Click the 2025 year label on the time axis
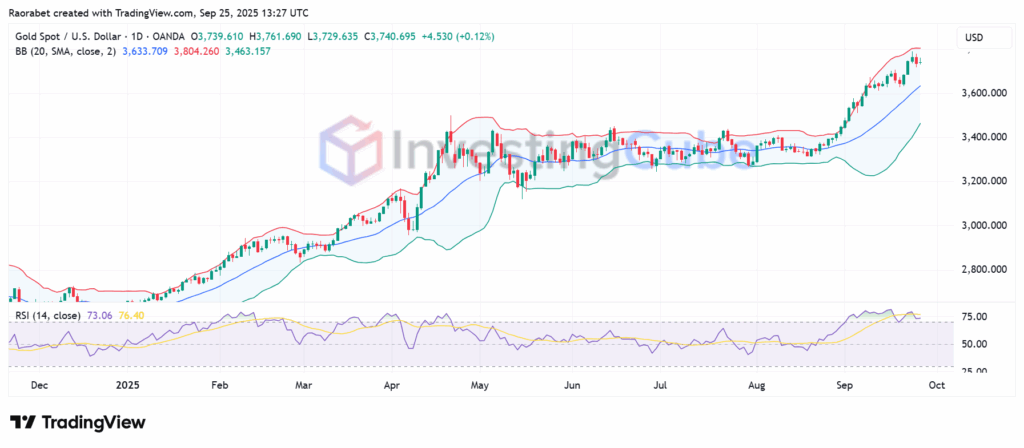The width and height of the screenshot is (1024, 448). coord(128,384)
